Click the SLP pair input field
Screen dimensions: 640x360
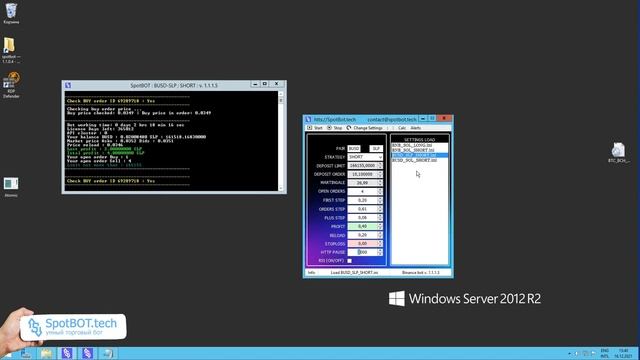376,148
